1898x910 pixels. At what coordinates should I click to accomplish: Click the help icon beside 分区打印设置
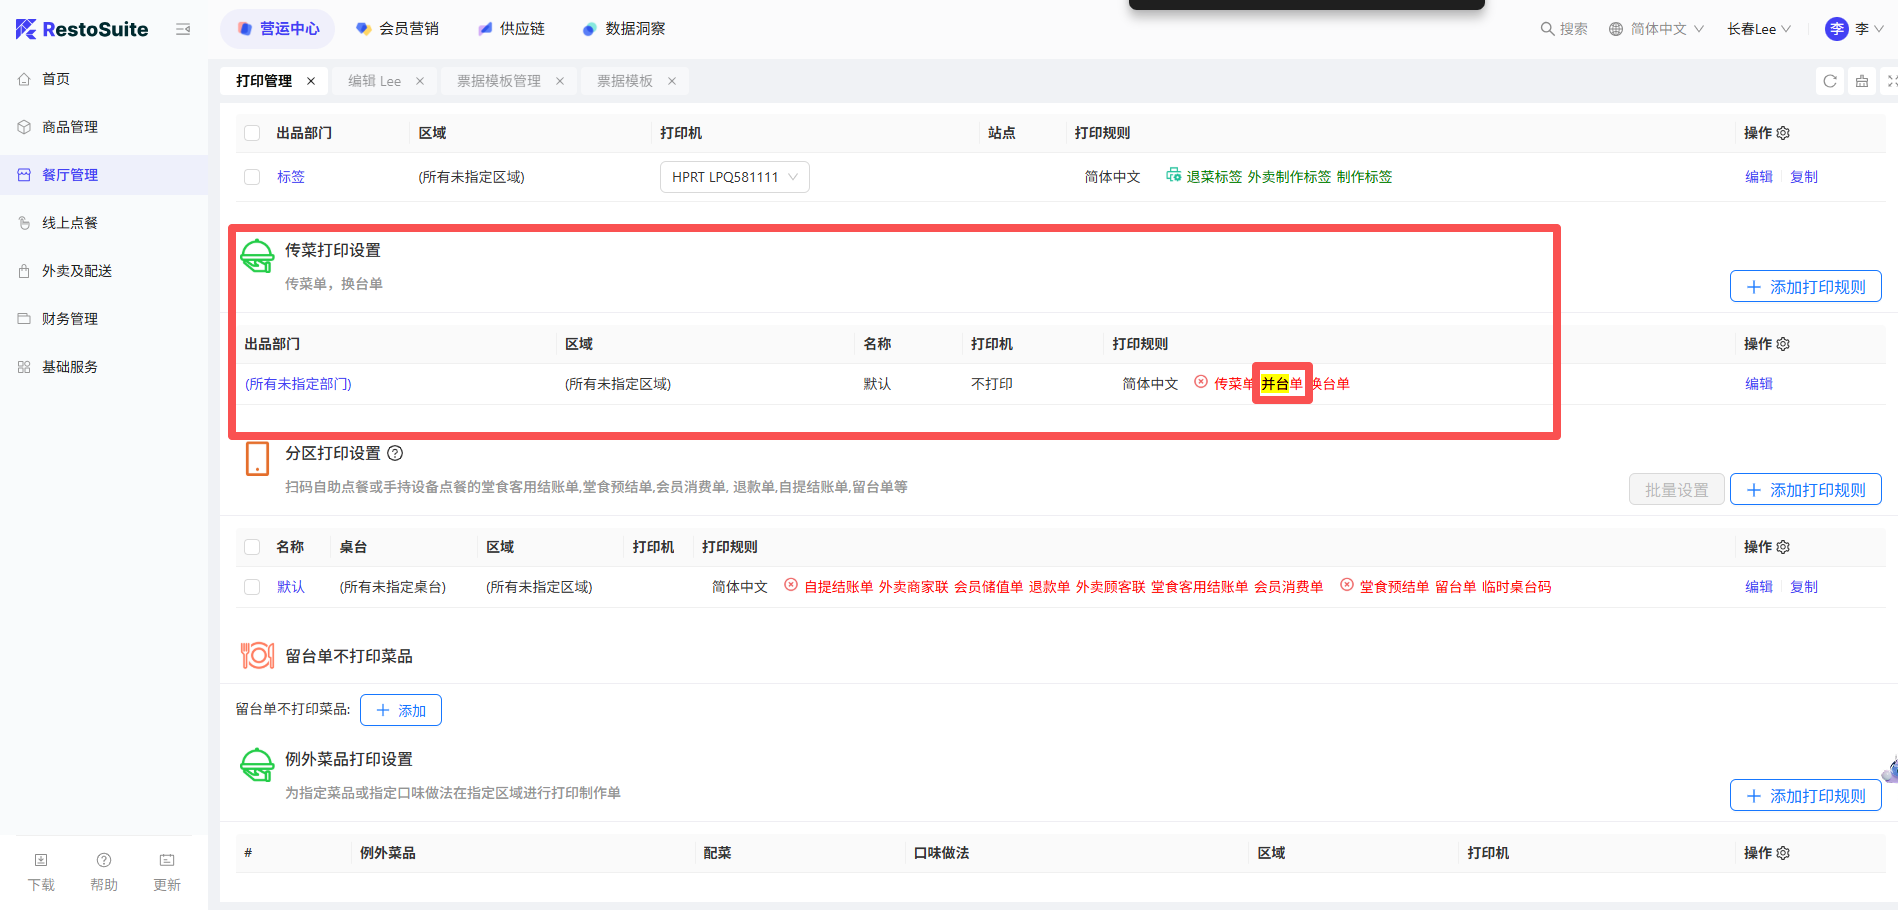[x=395, y=453]
